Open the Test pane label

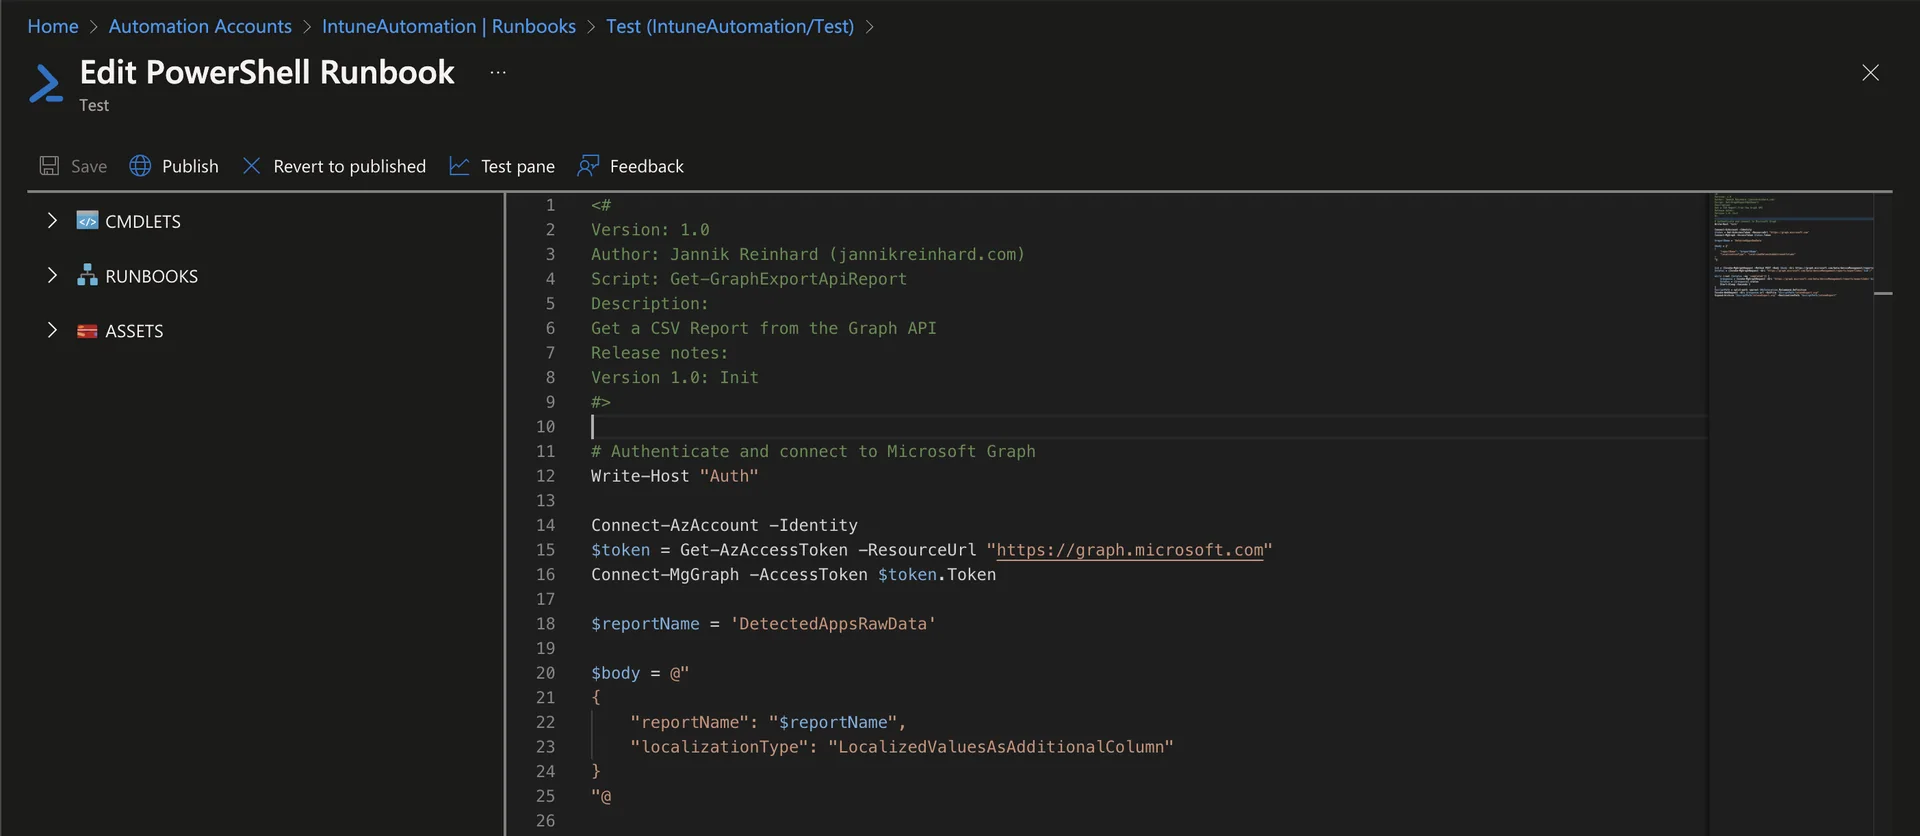tap(518, 166)
